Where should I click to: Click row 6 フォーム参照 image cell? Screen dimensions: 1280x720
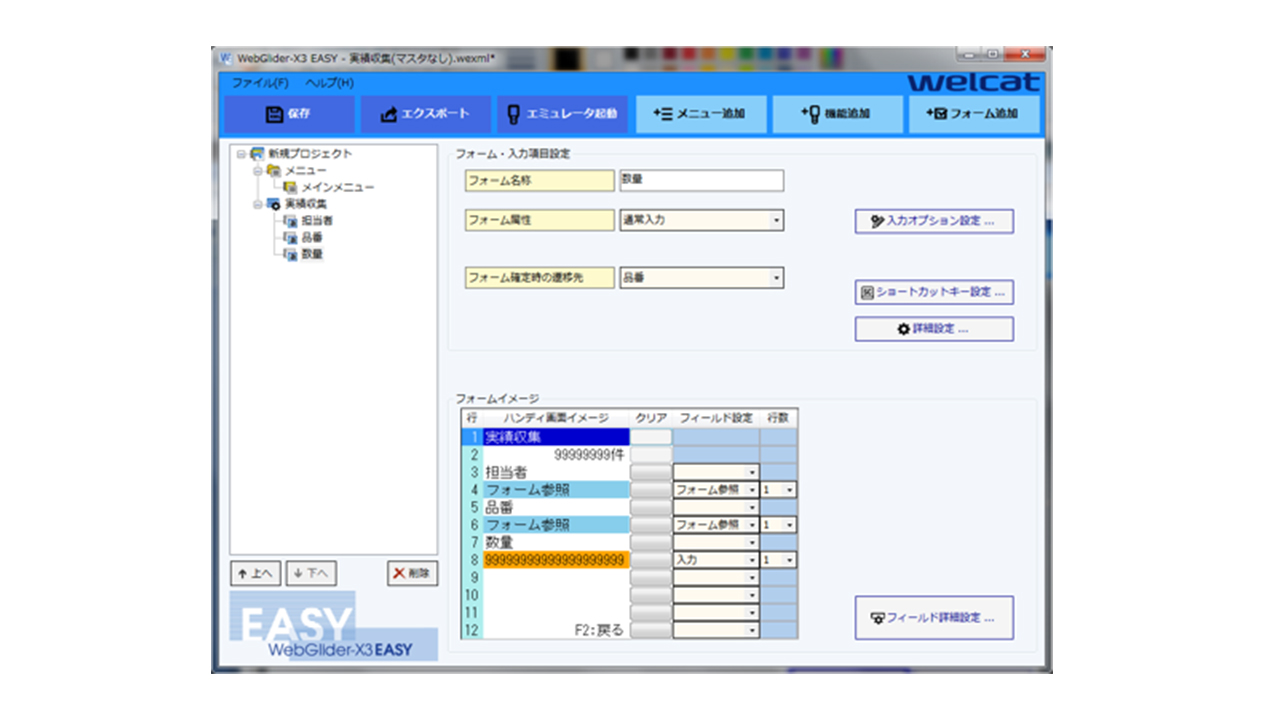coord(556,525)
